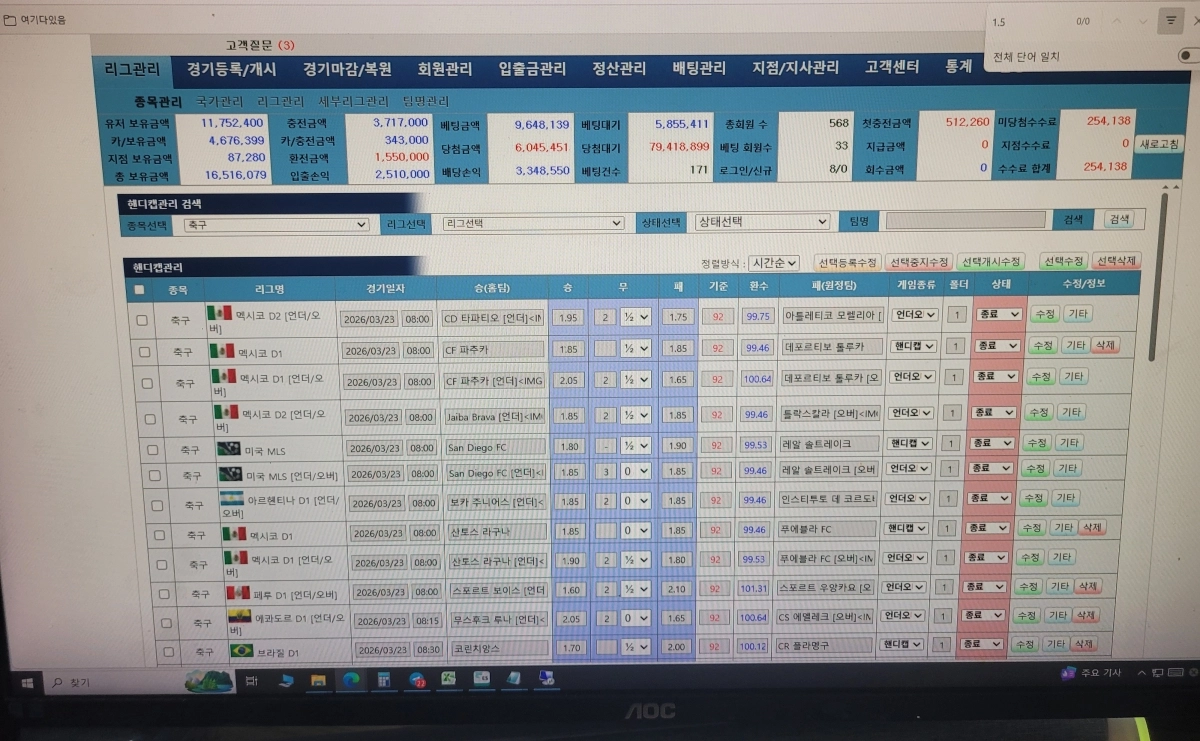1200x741 pixels.
Task: Click the 1.95 win odds field for CD 타파티오
Action: click(568, 317)
